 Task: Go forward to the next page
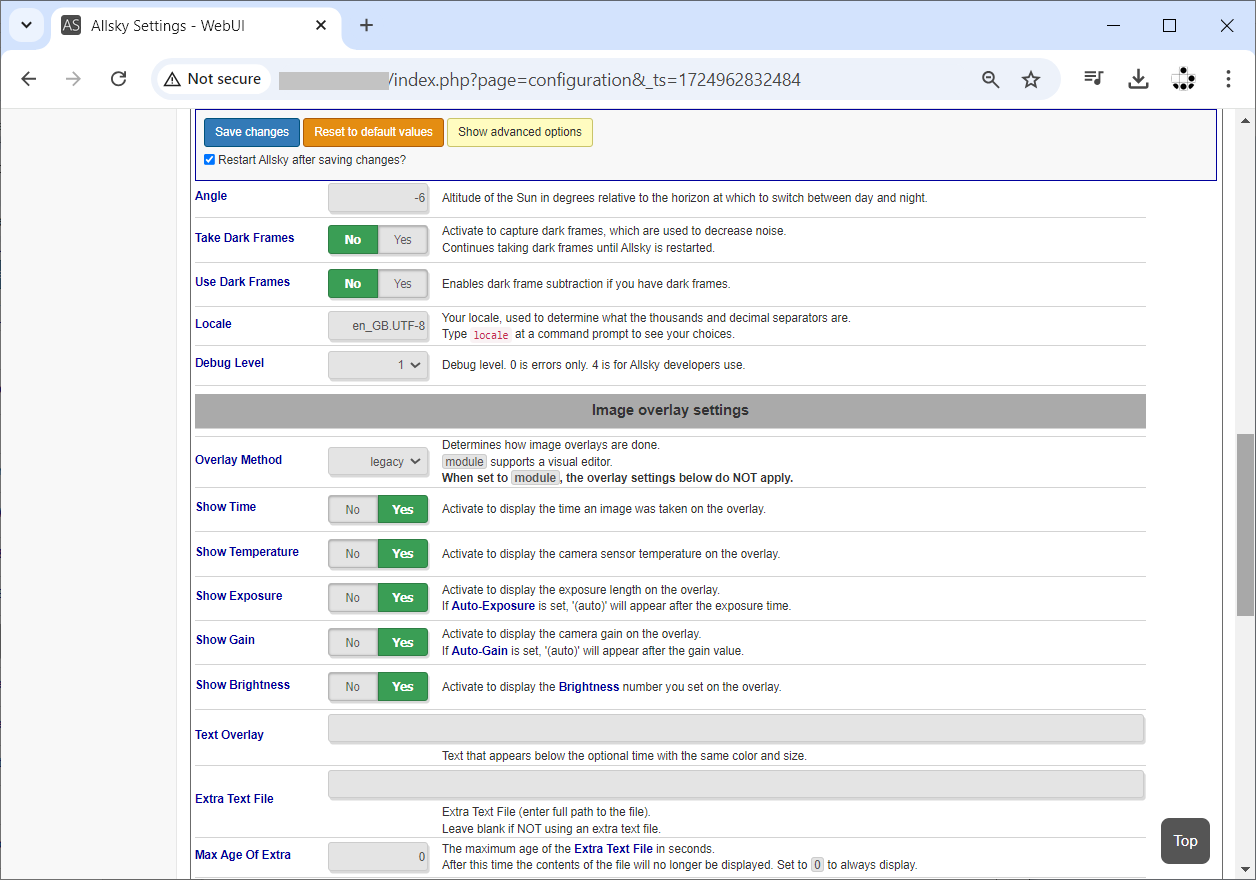(73, 79)
